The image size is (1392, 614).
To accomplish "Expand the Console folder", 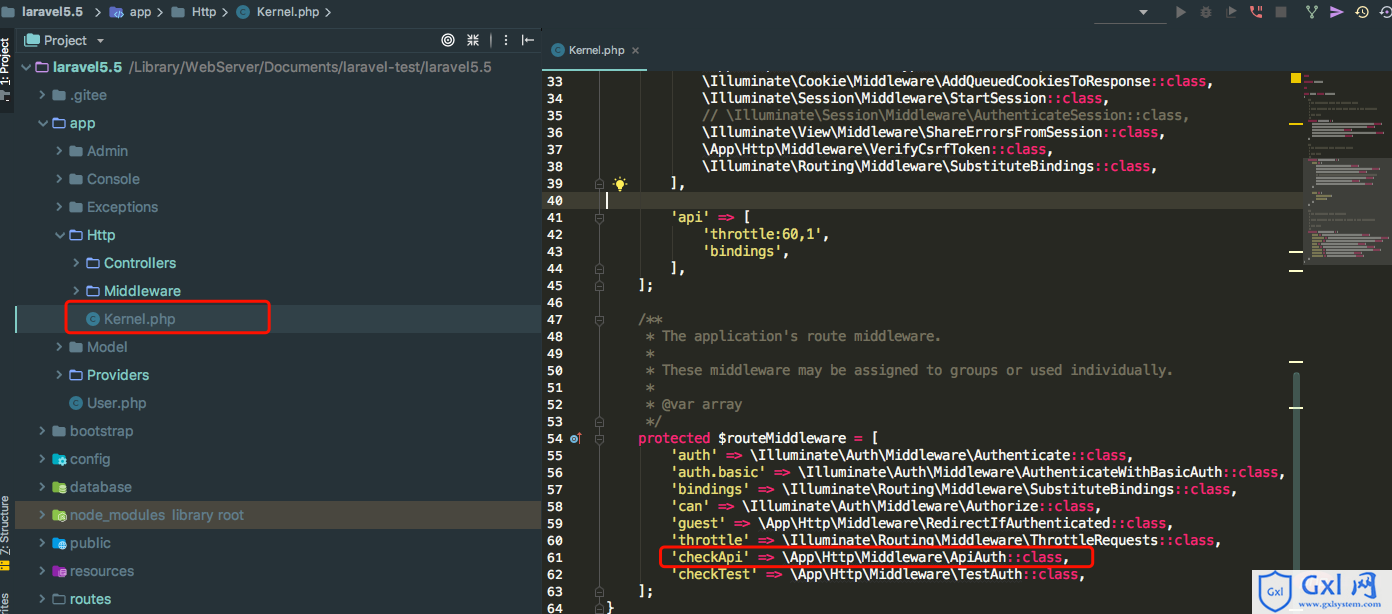I will coord(59,179).
